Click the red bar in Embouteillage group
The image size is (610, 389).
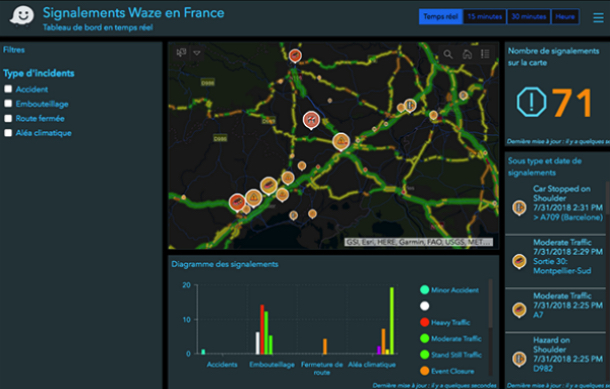pos(262,329)
